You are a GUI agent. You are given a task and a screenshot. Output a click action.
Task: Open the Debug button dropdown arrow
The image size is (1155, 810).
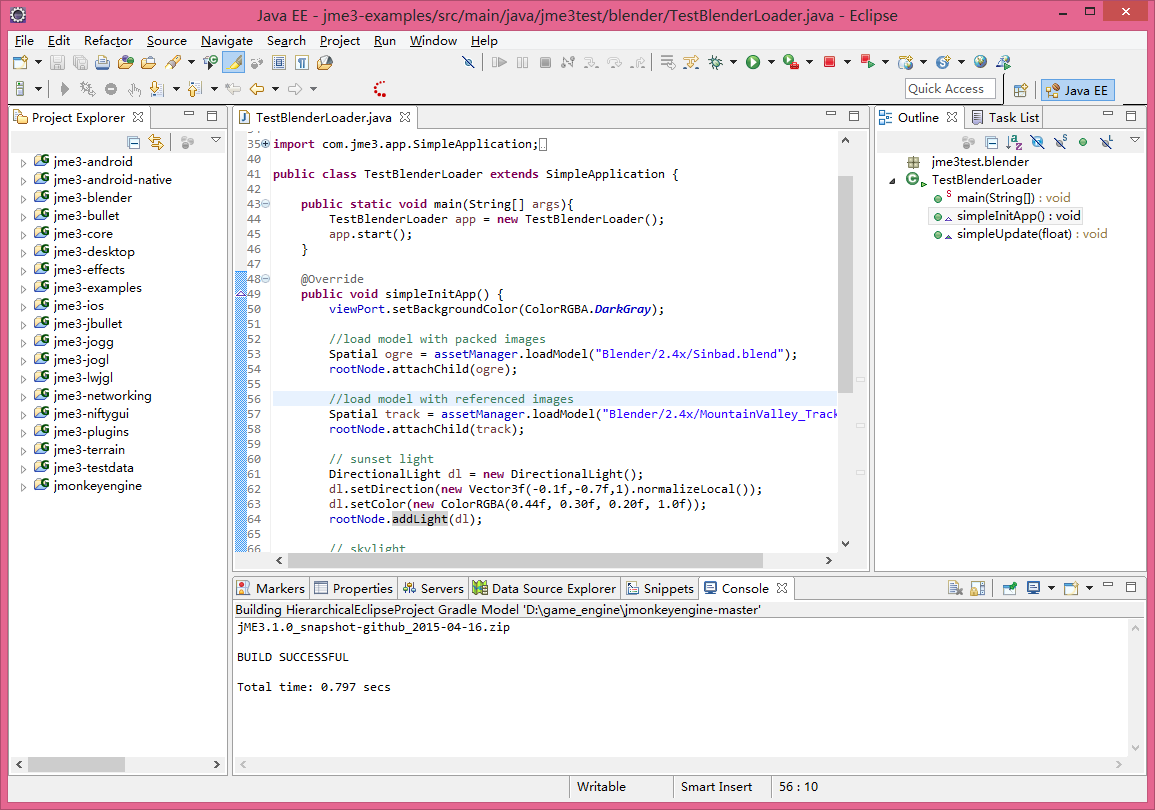click(x=733, y=63)
